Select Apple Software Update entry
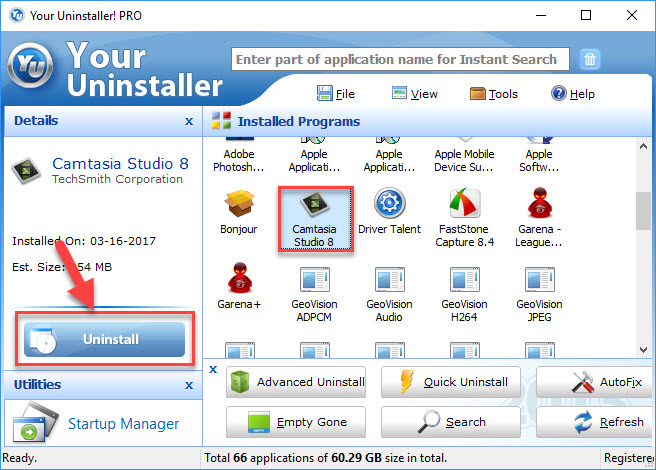This screenshot has width=656, height=470. 539,155
